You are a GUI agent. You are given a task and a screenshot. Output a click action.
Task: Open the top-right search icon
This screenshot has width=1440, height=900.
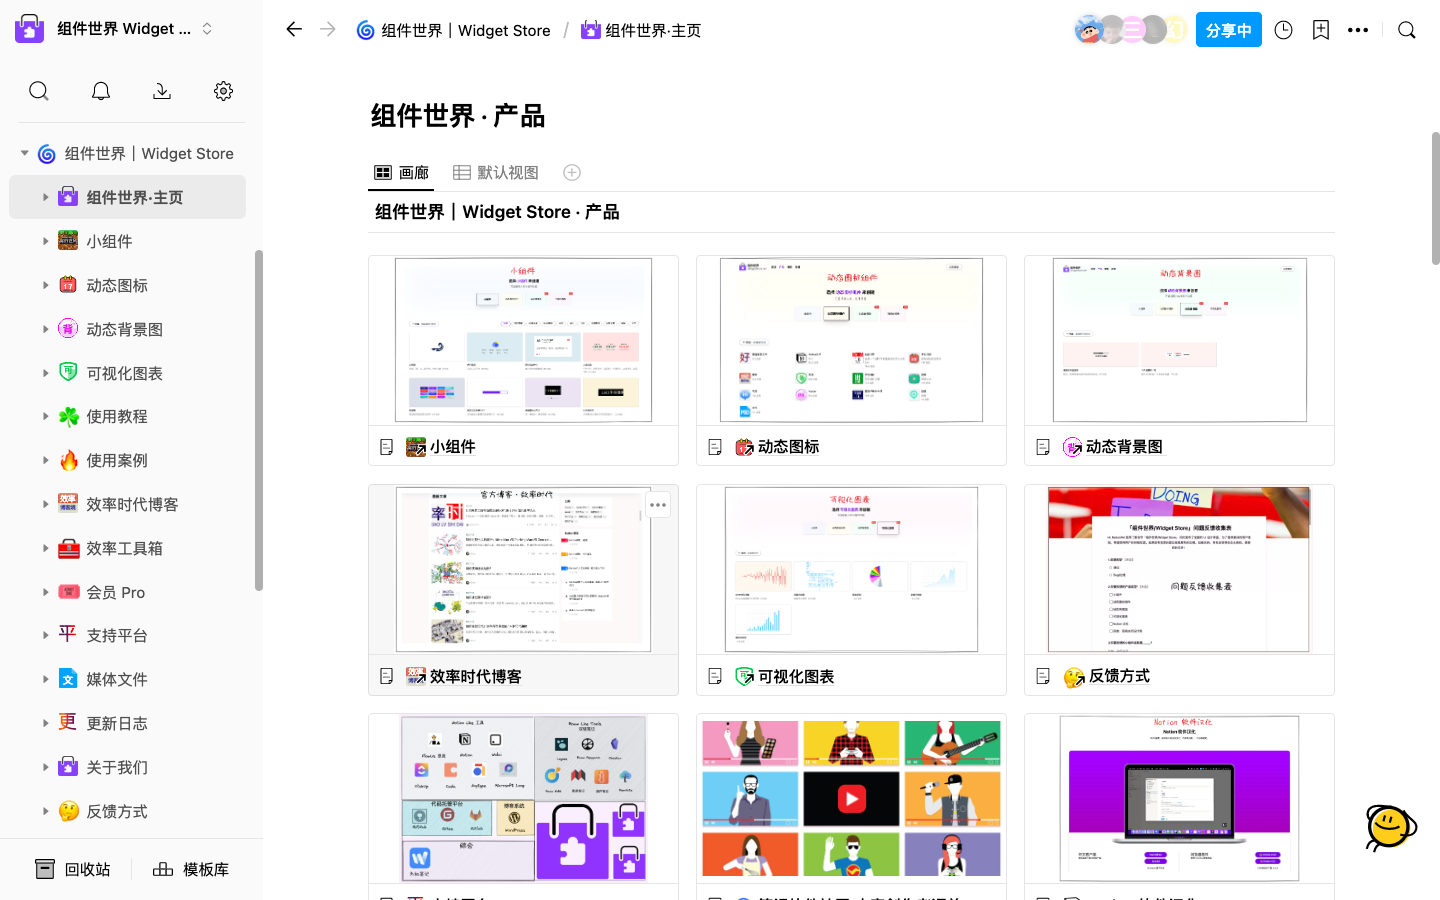coord(1407,30)
